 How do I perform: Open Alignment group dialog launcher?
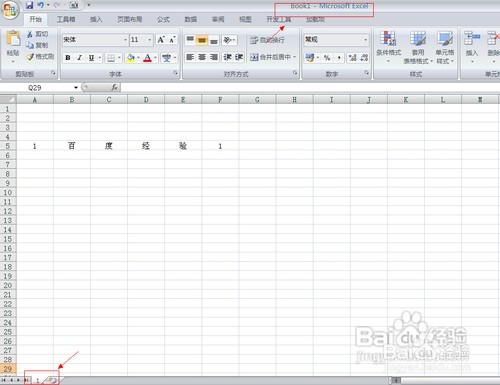(295, 73)
